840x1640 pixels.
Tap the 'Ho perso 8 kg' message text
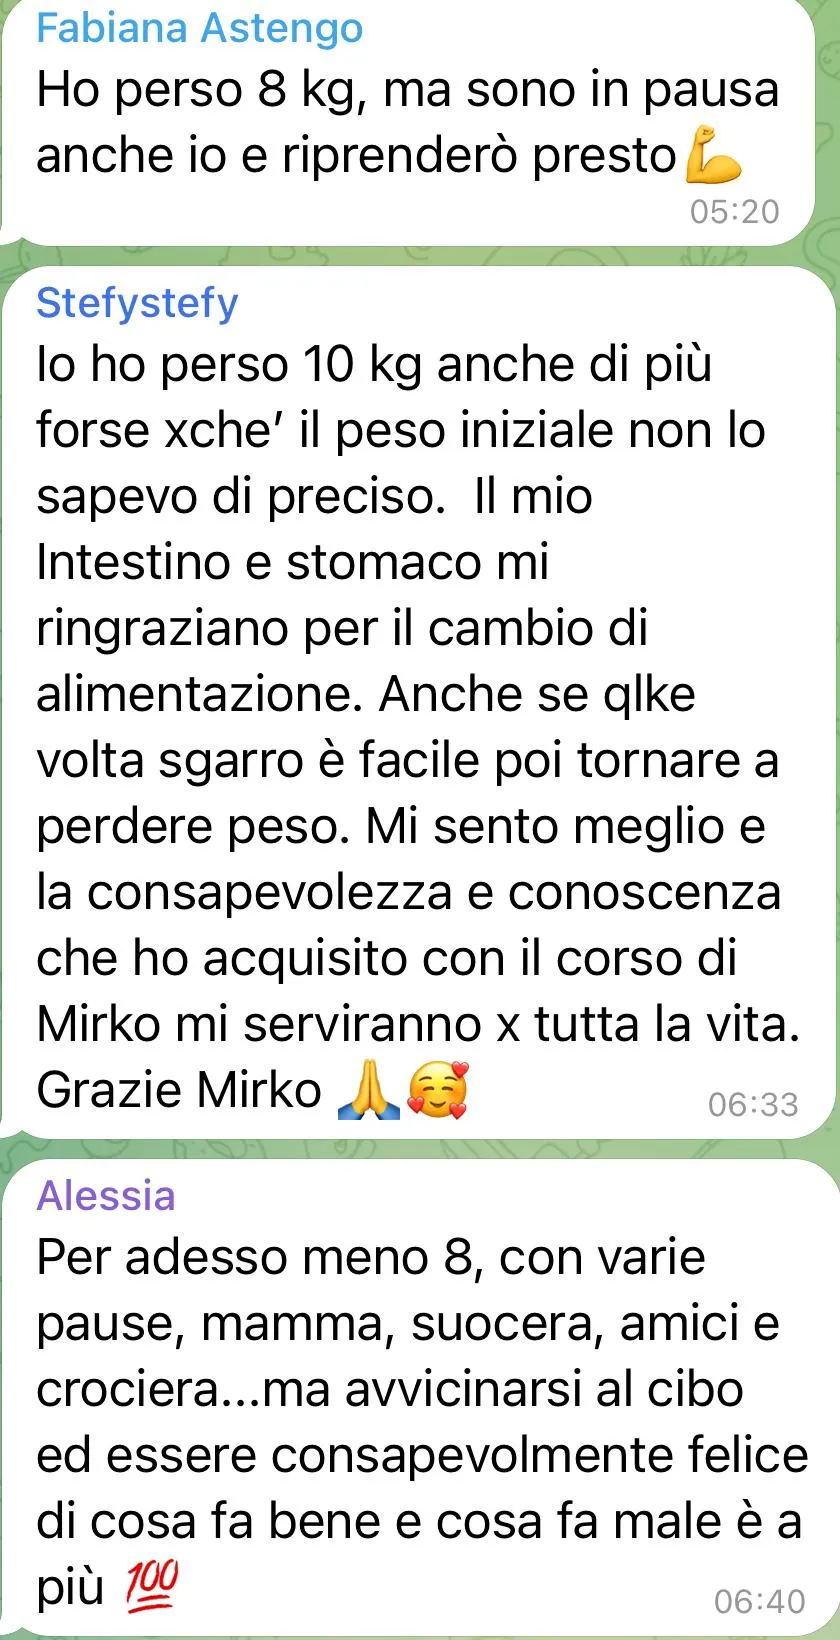[x=205, y=90]
